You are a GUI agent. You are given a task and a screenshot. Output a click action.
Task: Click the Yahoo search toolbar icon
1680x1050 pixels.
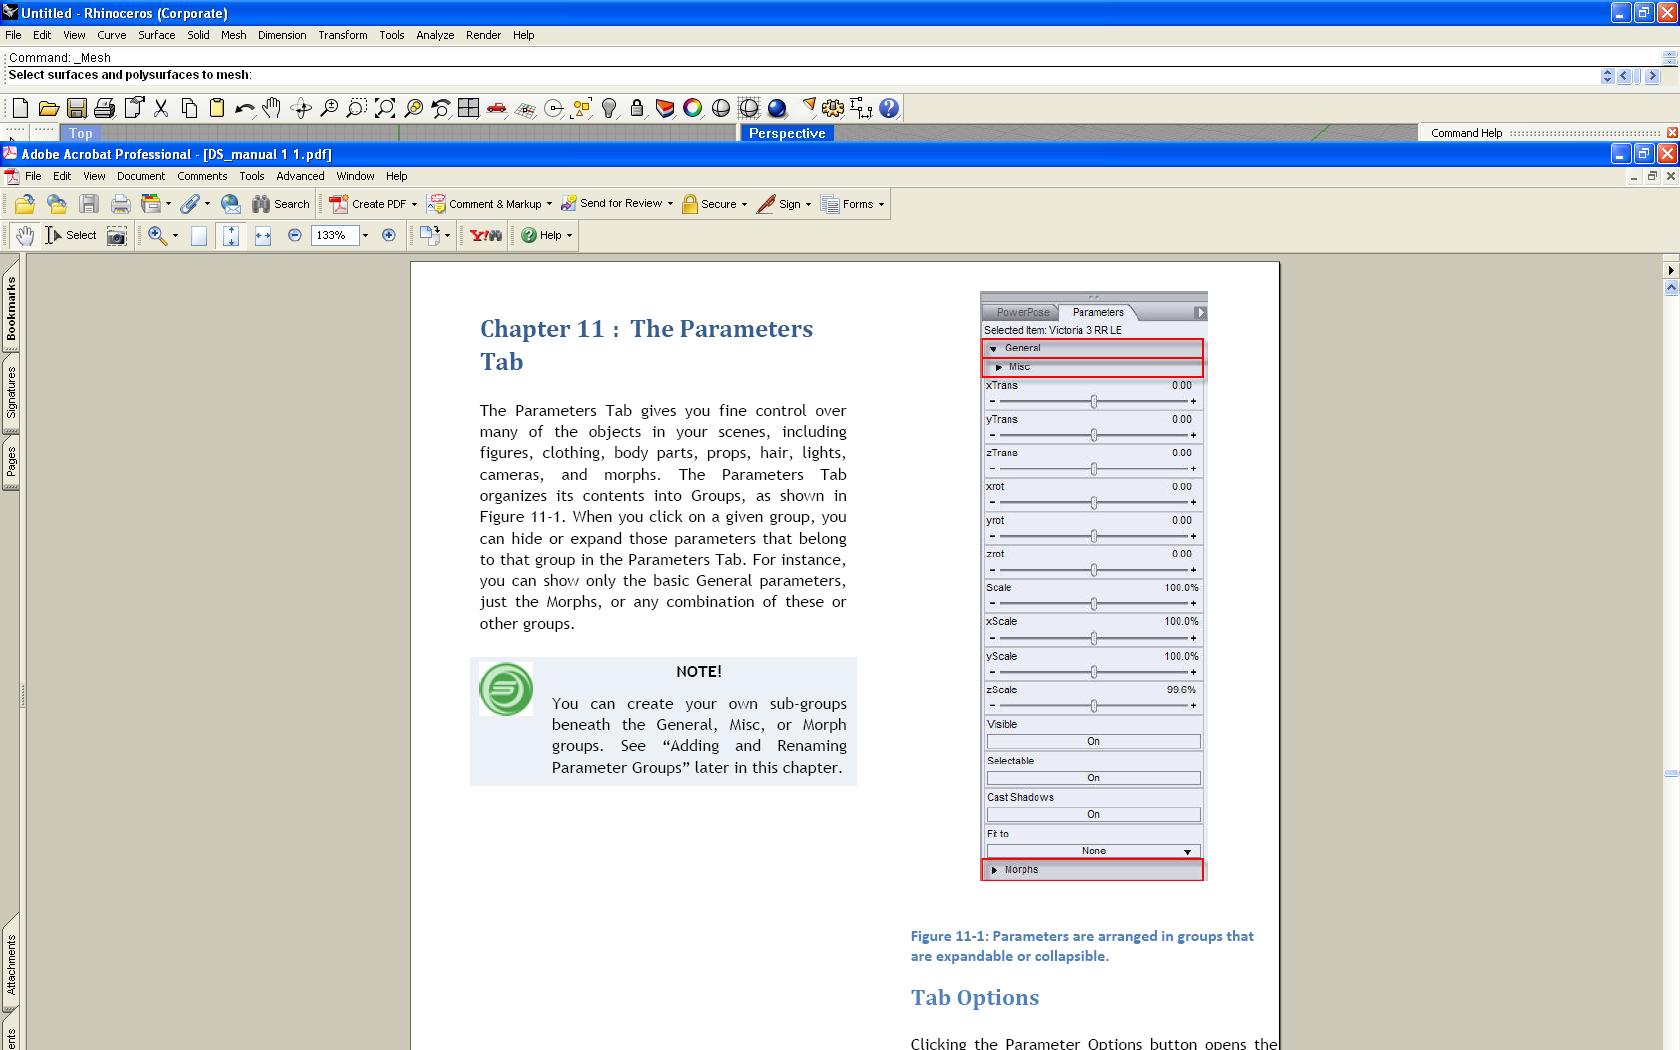tap(486, 235)
